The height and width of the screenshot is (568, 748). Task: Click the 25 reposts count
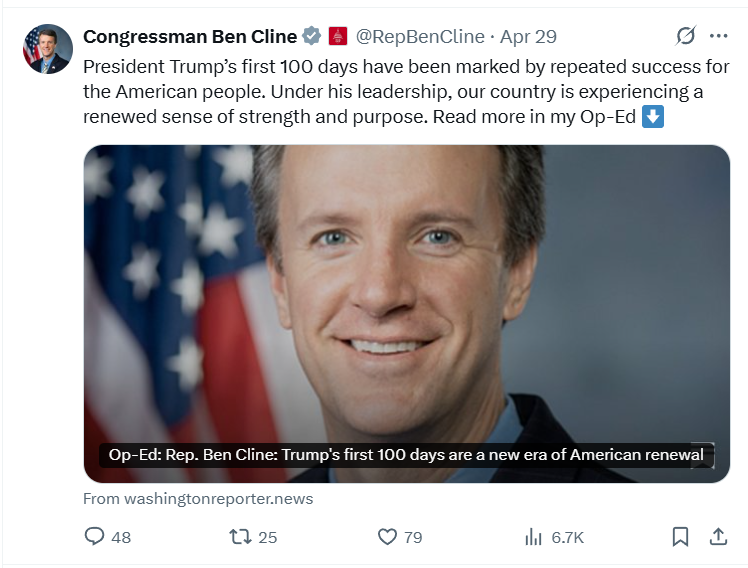click(268, 537)
